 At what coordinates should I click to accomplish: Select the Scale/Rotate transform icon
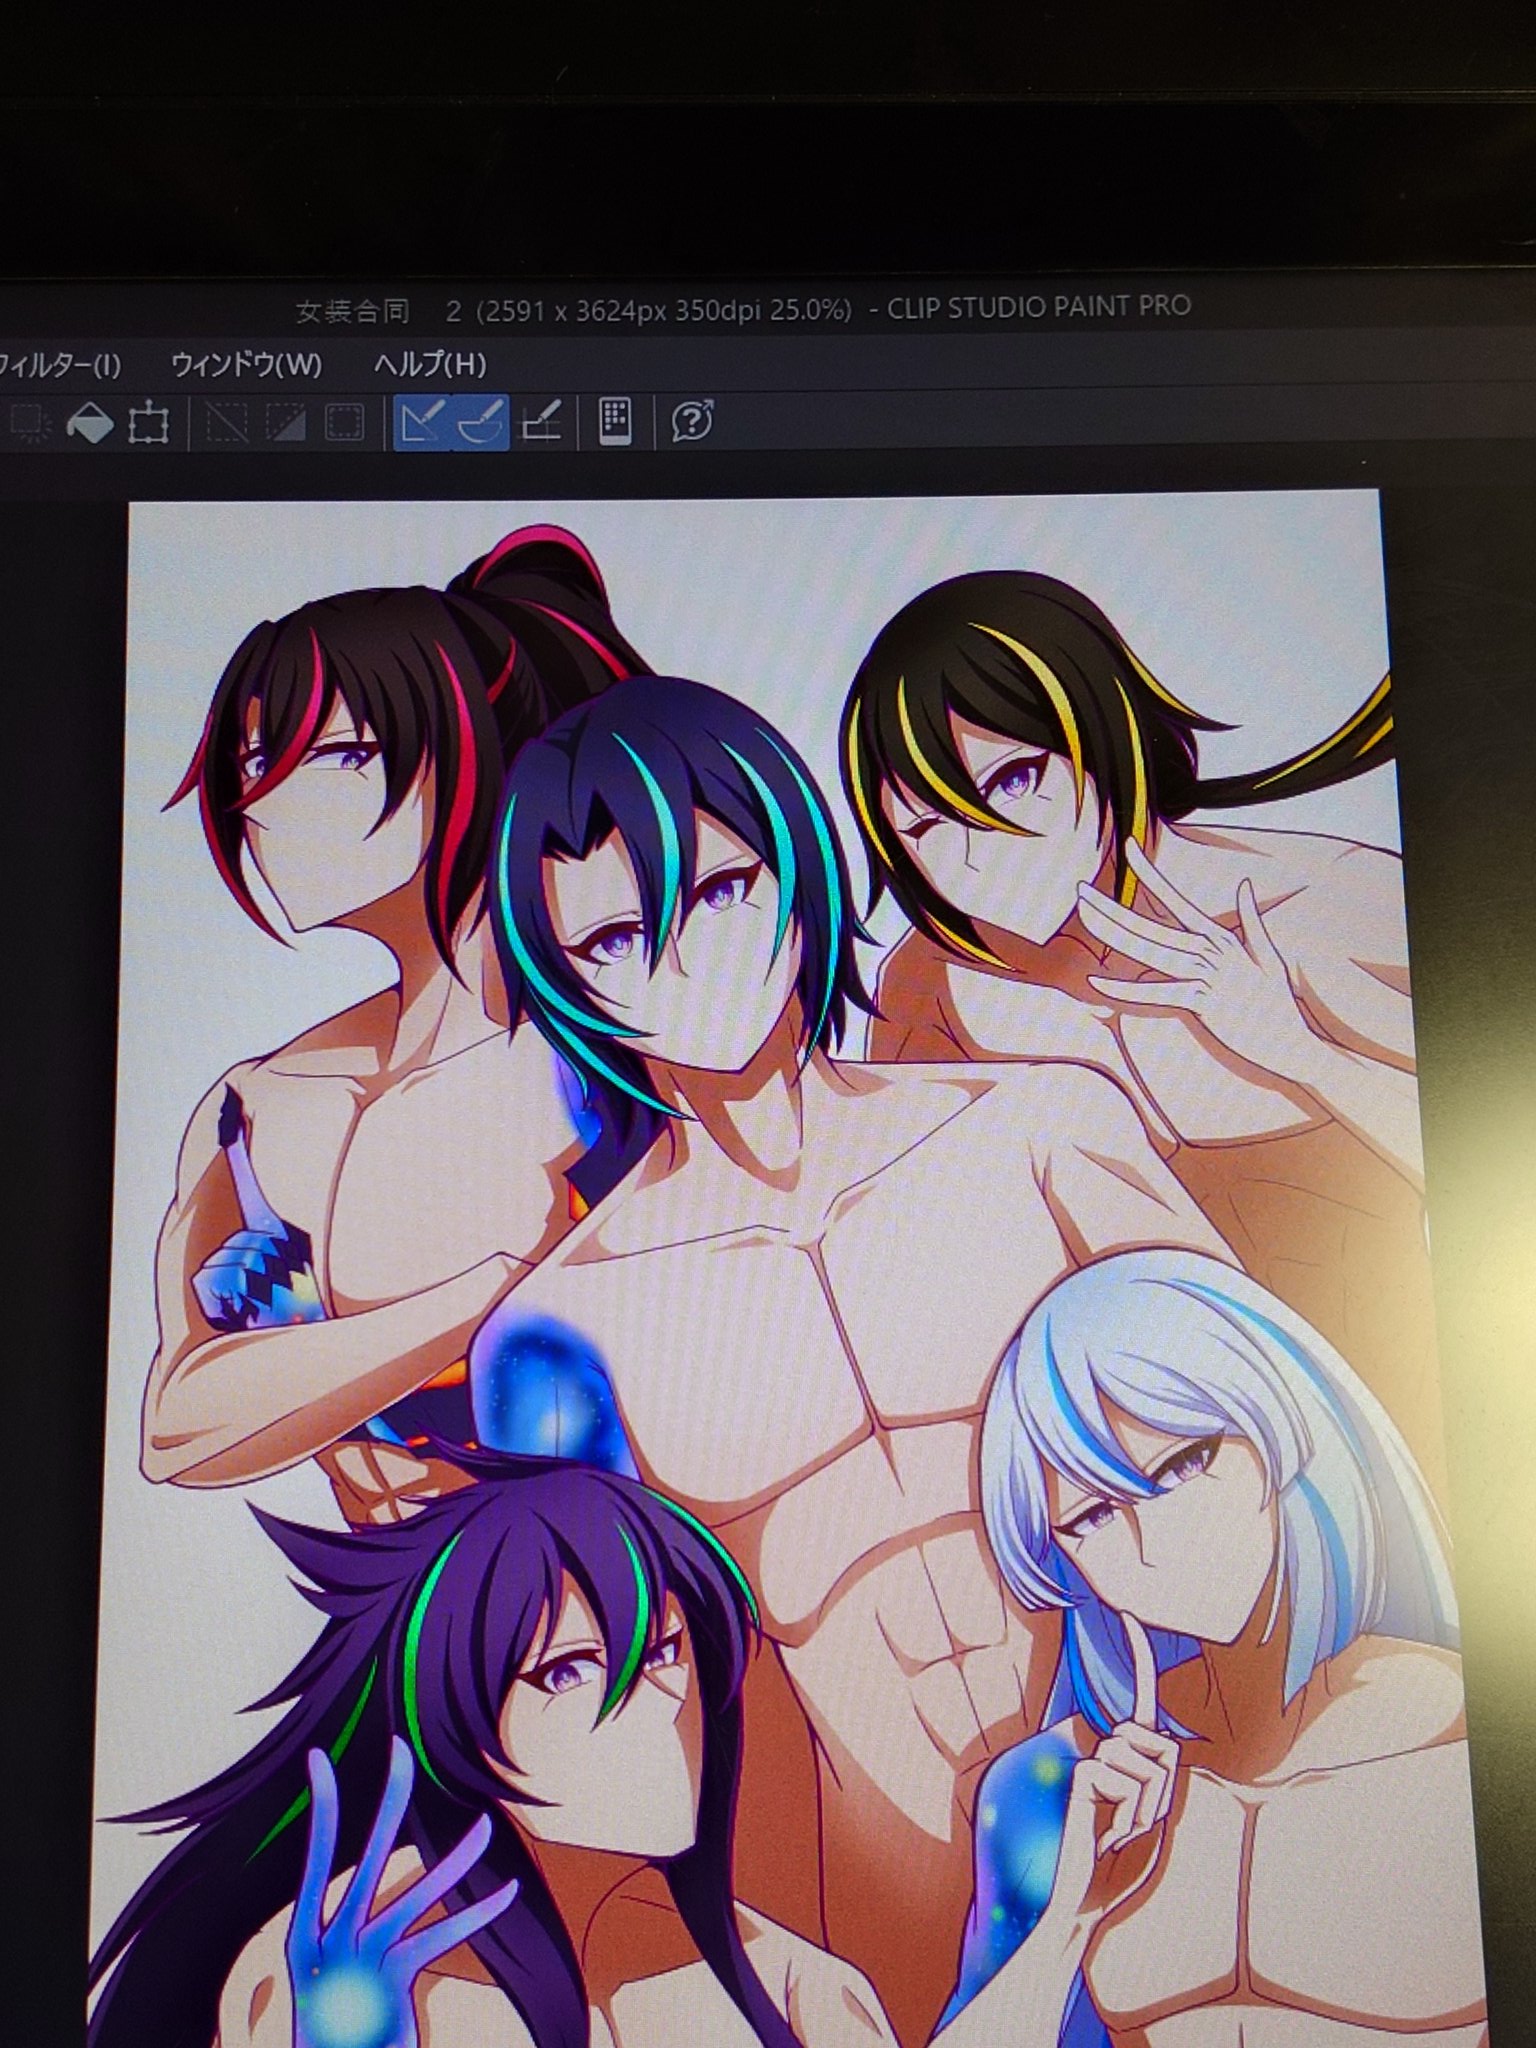[x=148, y=423]
